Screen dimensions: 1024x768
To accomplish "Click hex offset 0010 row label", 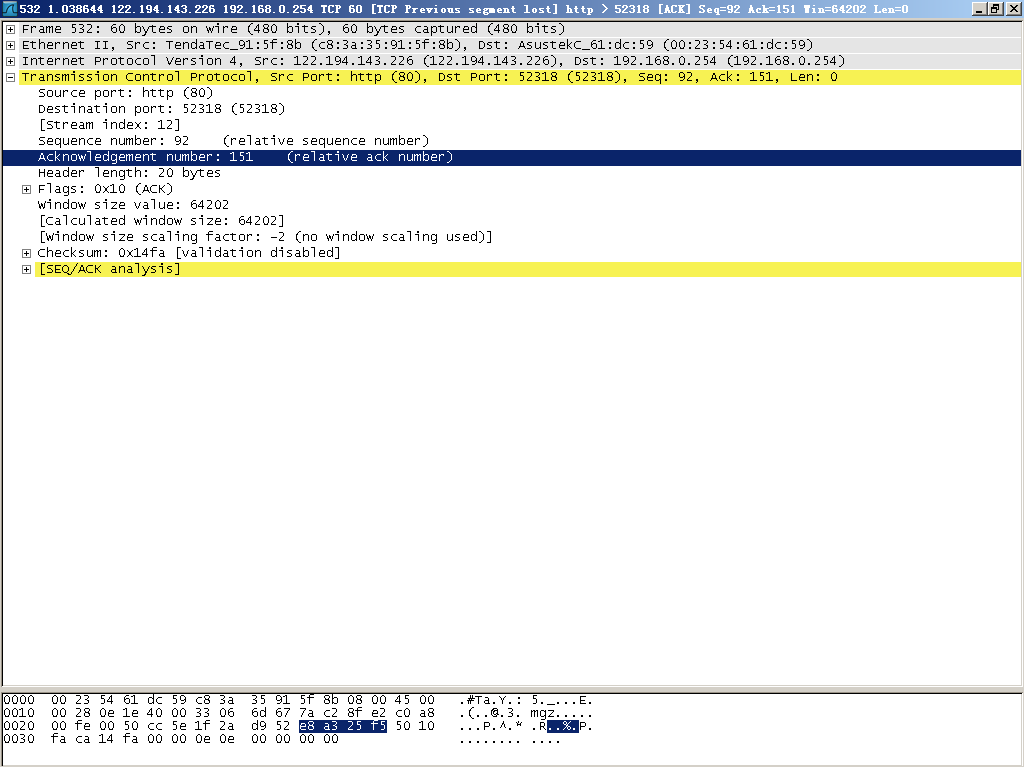I will point(19,714).
